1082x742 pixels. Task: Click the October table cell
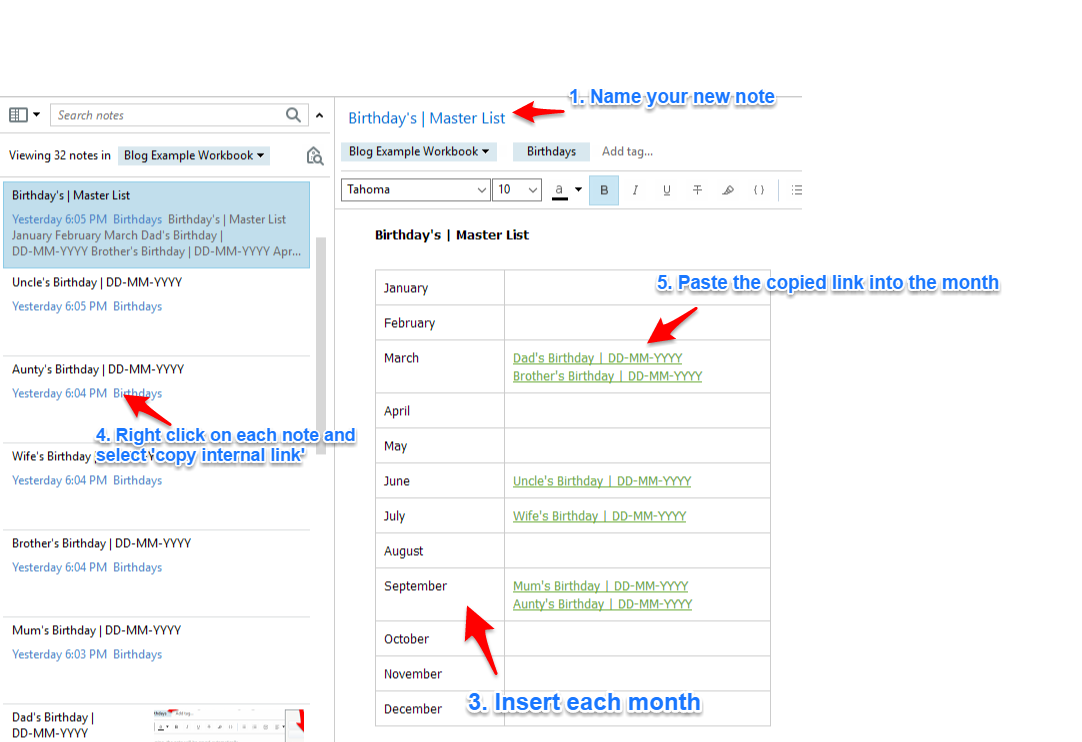(x=440, y=638)
